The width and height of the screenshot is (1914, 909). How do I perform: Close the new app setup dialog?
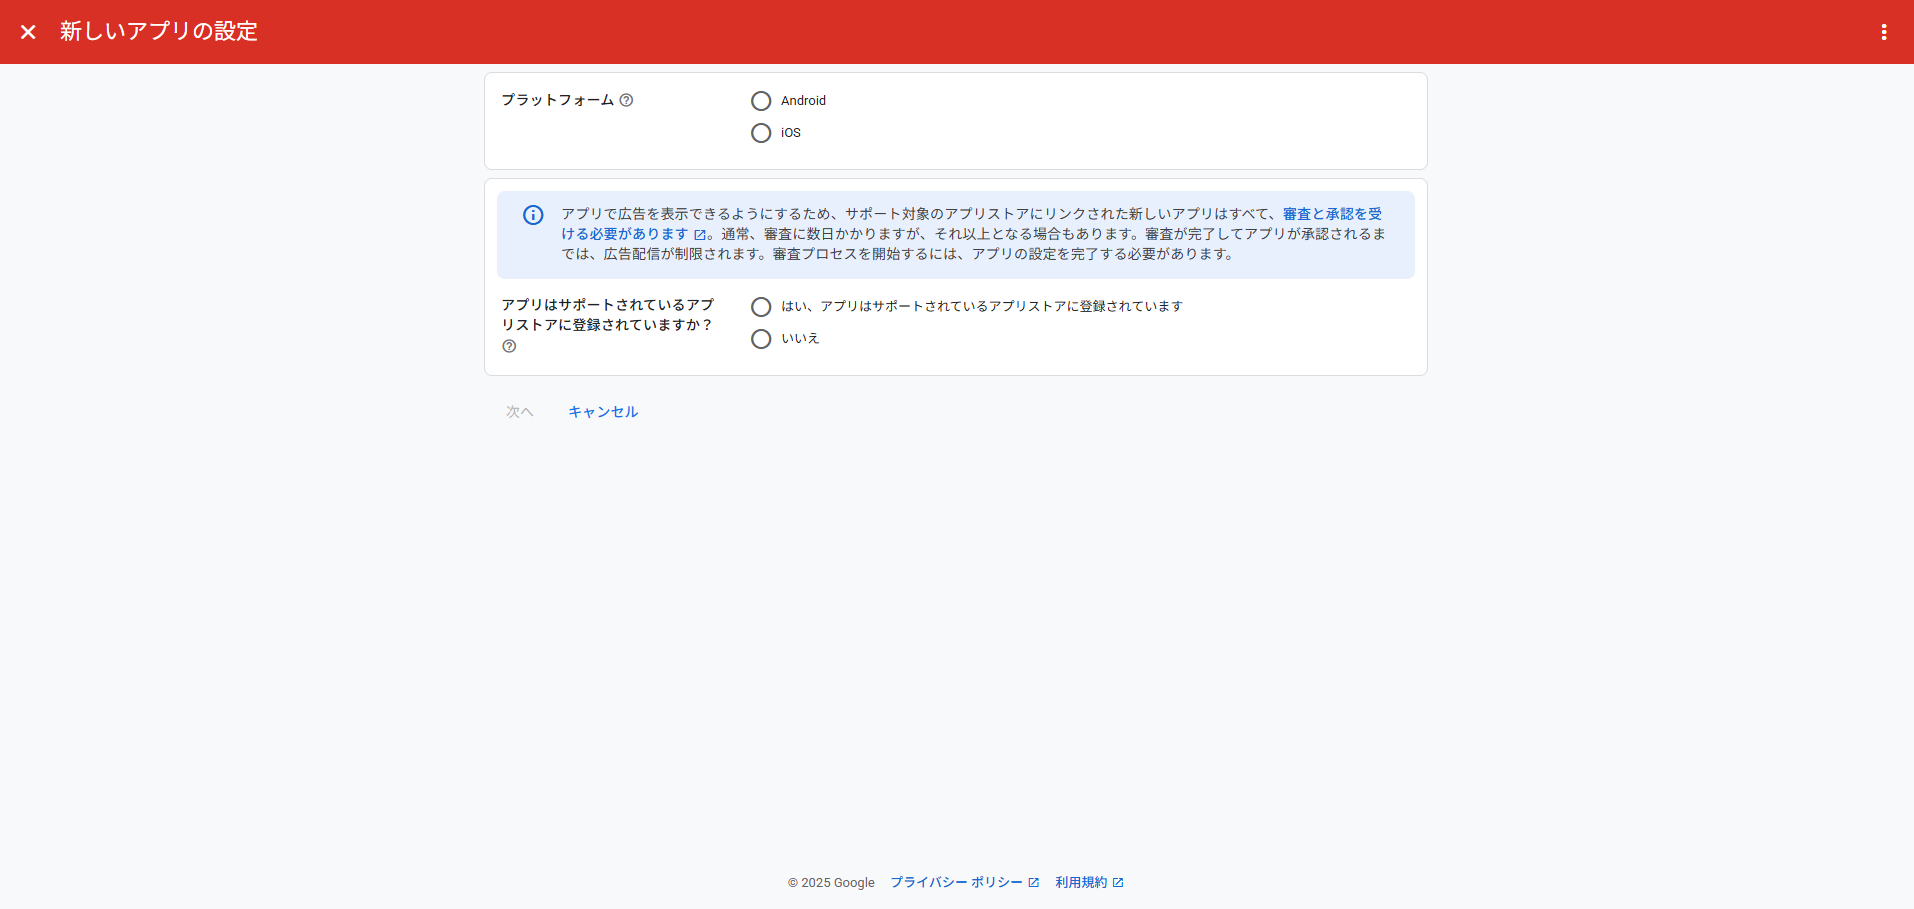(x=28, y=32)
